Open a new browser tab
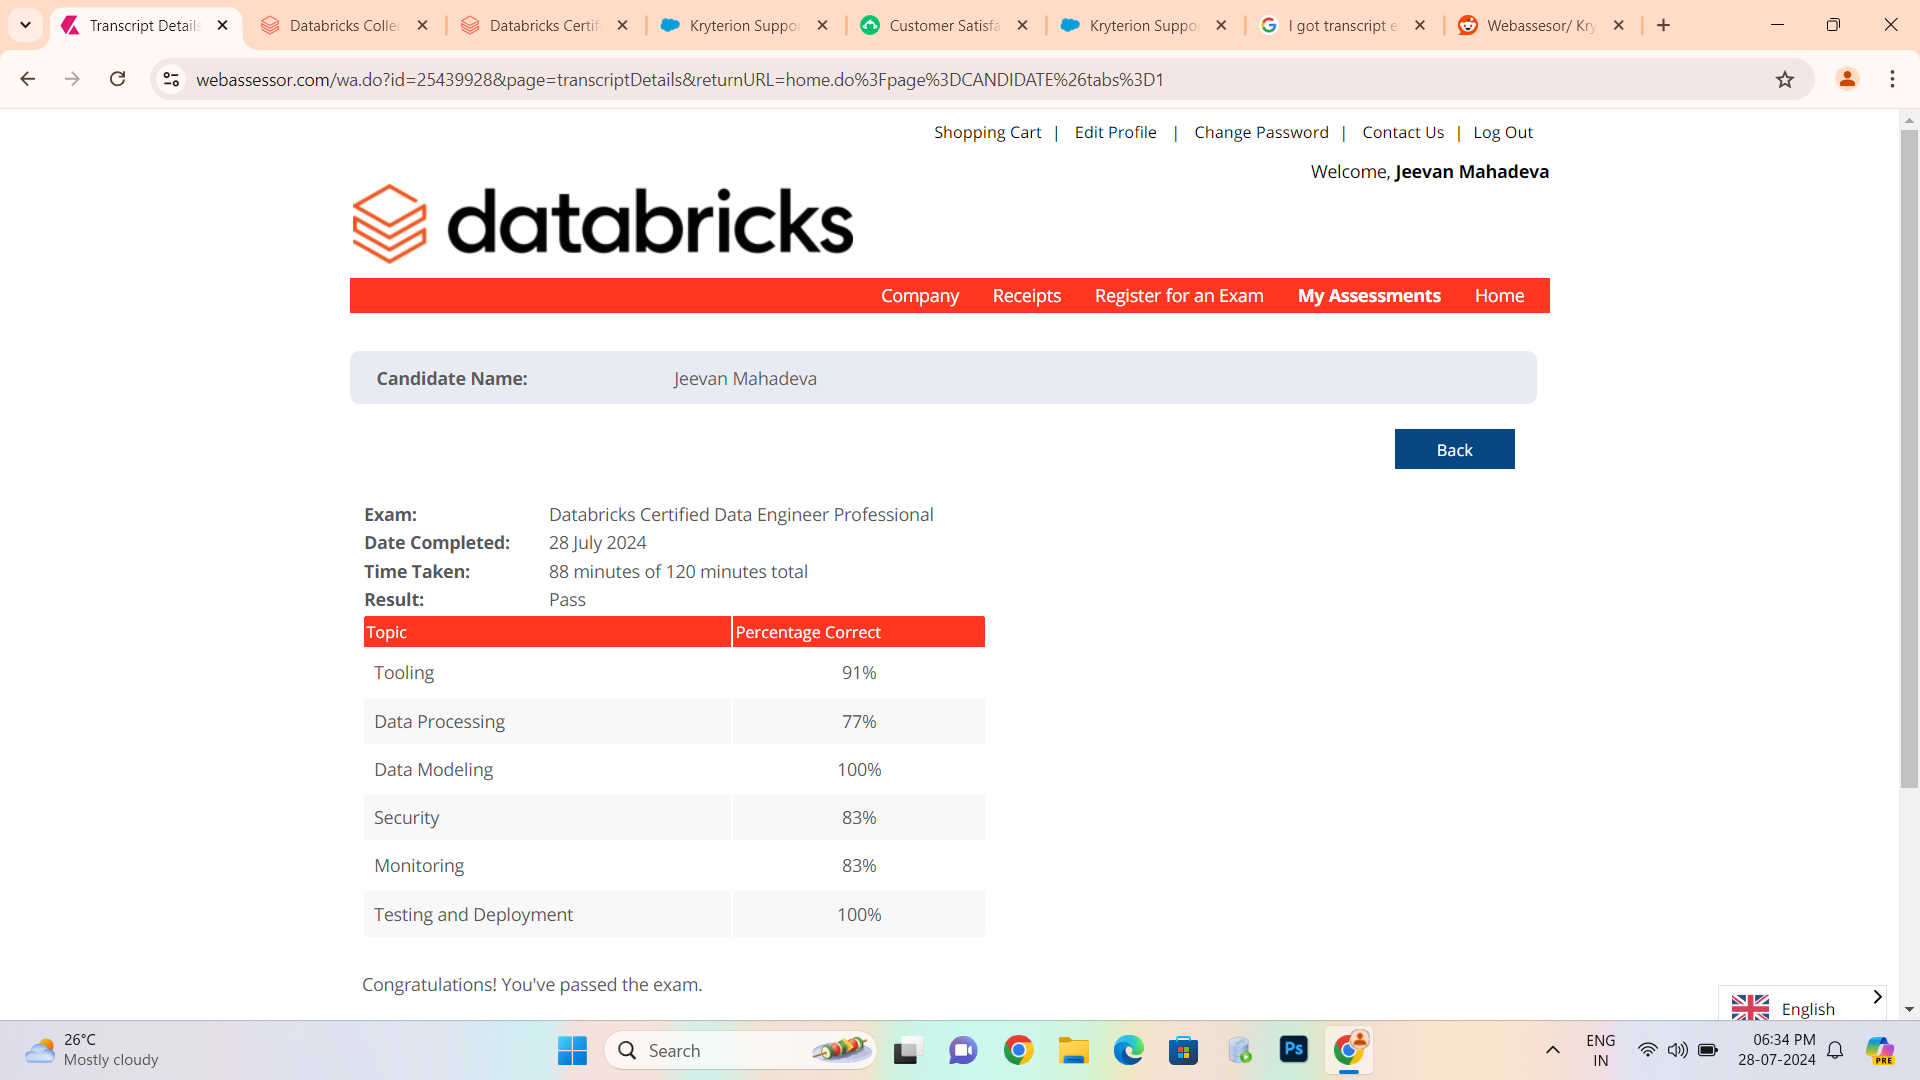This screenshot has width=1920, height=1080. point(1663,25)
